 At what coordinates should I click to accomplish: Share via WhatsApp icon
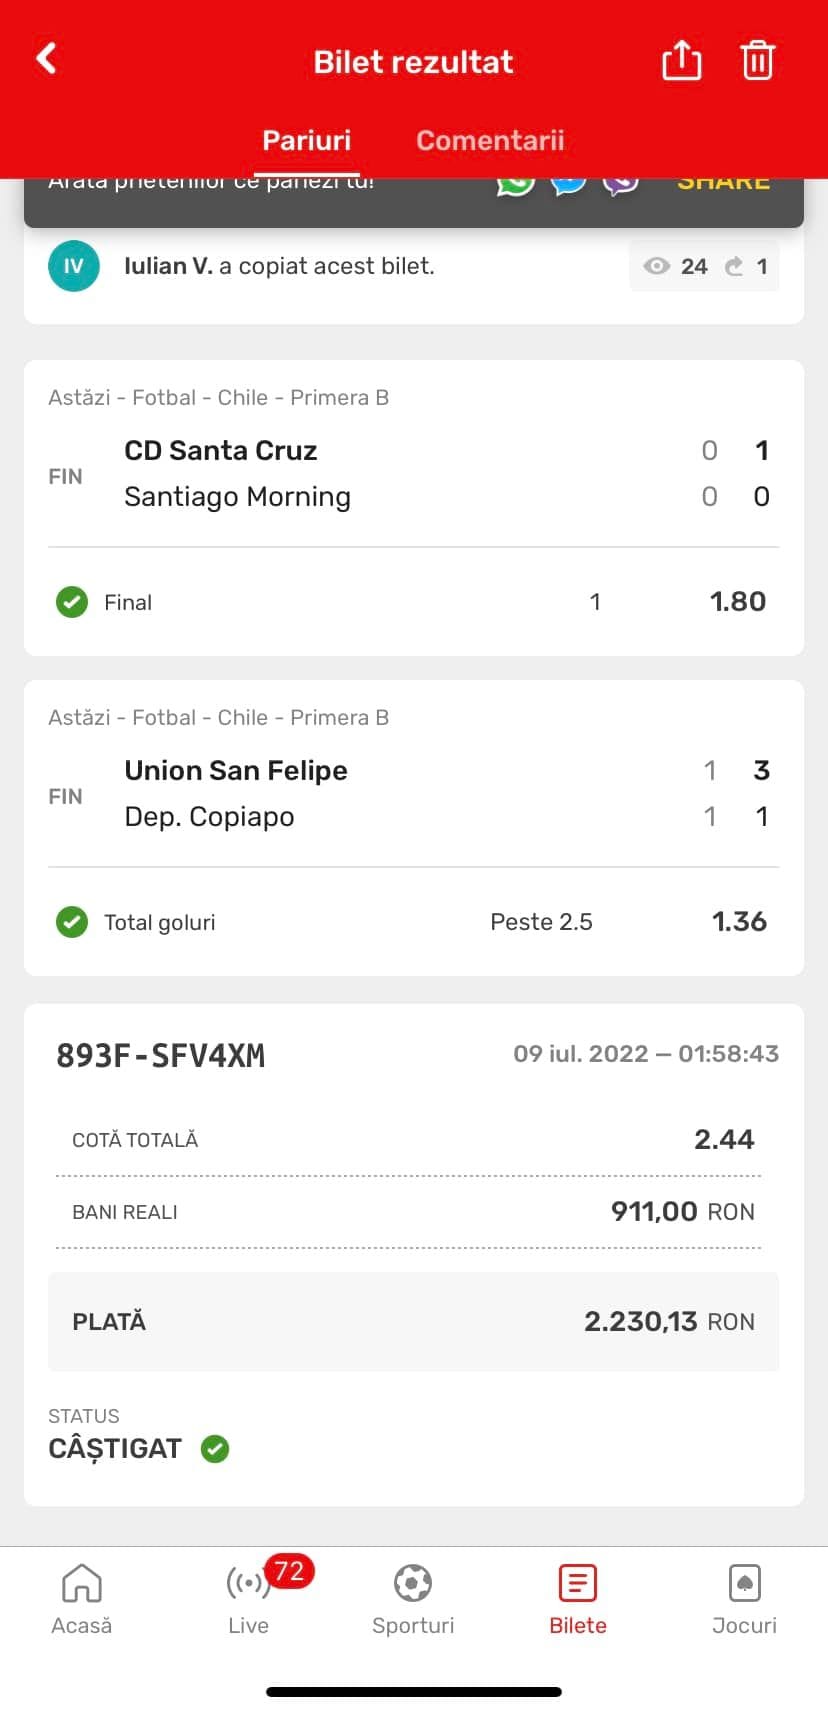click(x=516, y=184)
